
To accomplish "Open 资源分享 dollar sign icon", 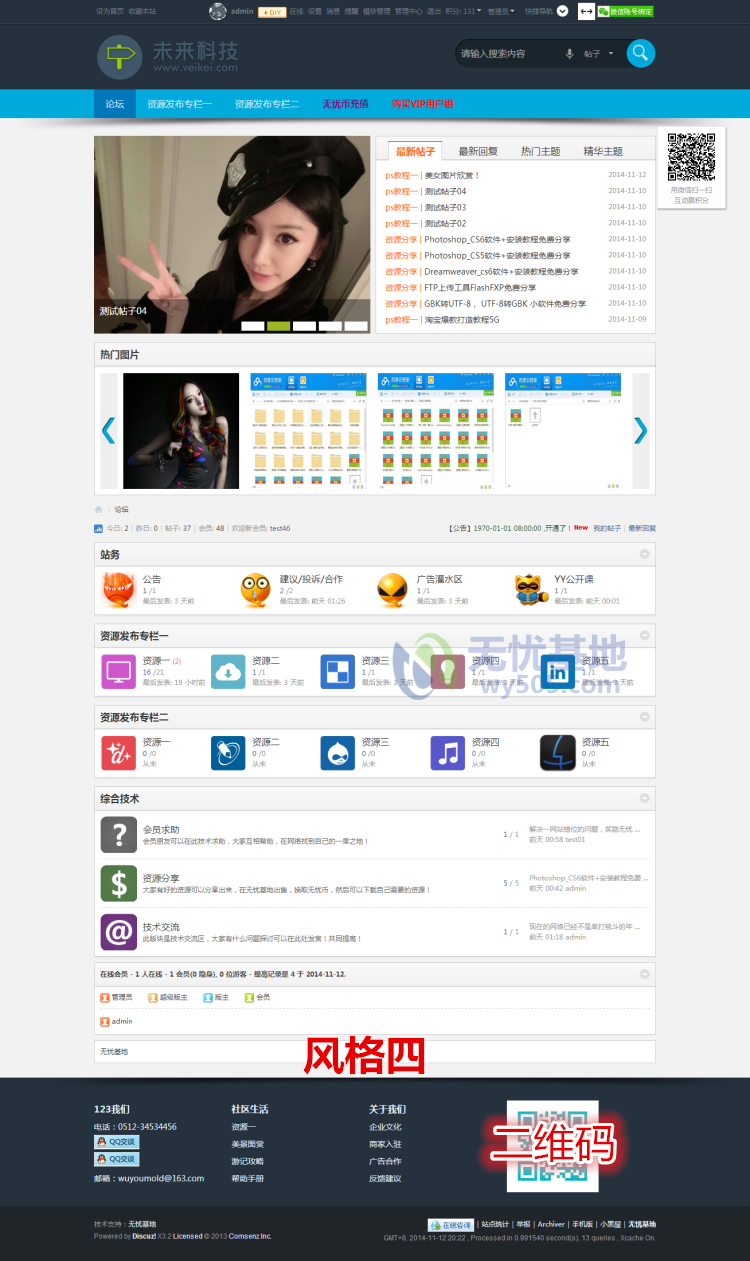I will 119,883.
